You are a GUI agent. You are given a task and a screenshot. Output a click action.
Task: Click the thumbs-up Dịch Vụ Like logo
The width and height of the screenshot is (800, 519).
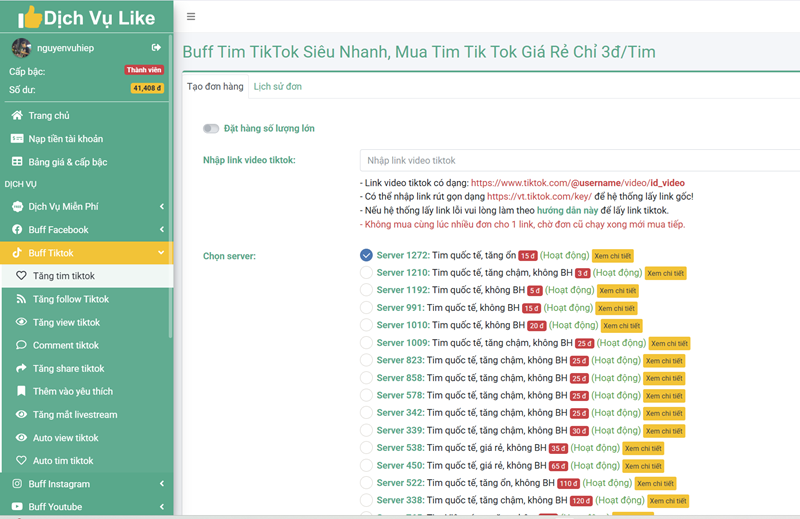pos(87,17)
